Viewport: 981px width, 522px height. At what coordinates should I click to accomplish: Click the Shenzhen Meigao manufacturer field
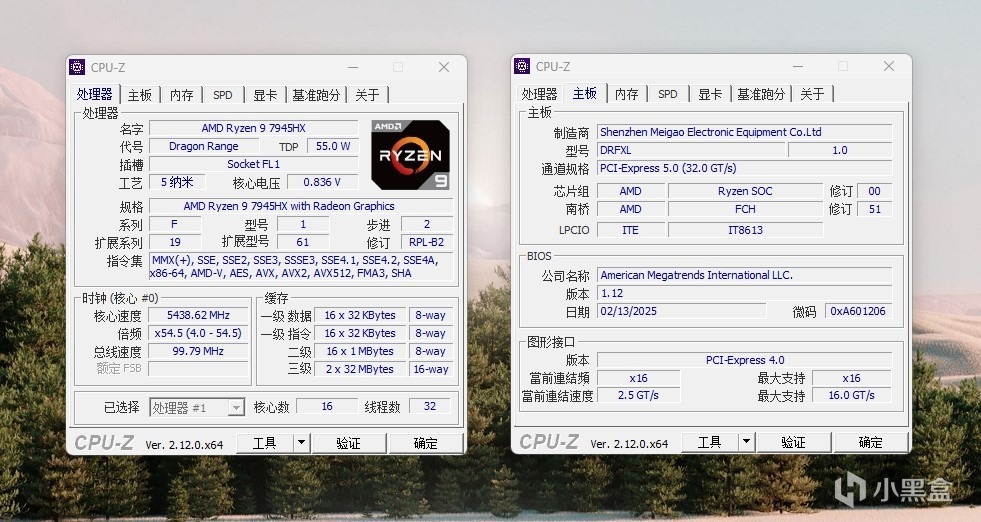pyautogui.click(x=745, y=132)
